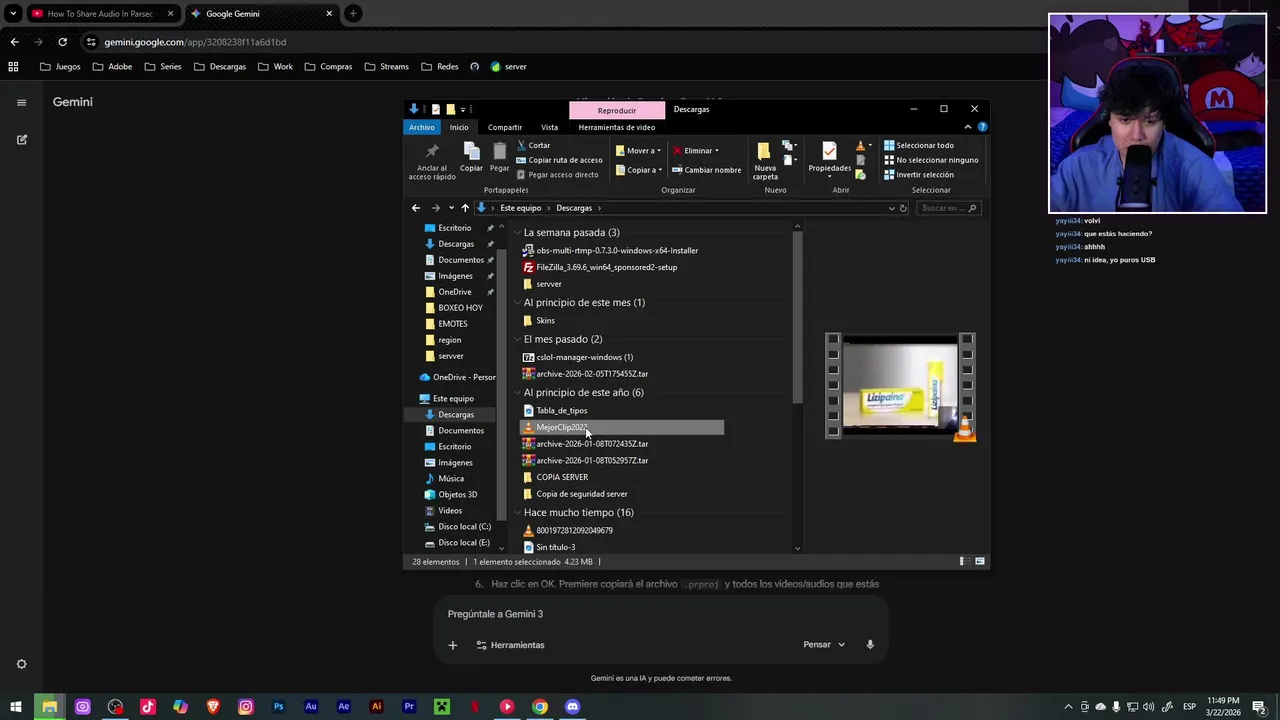Click the Cambiar nombre command

click(x=706, y=170)
